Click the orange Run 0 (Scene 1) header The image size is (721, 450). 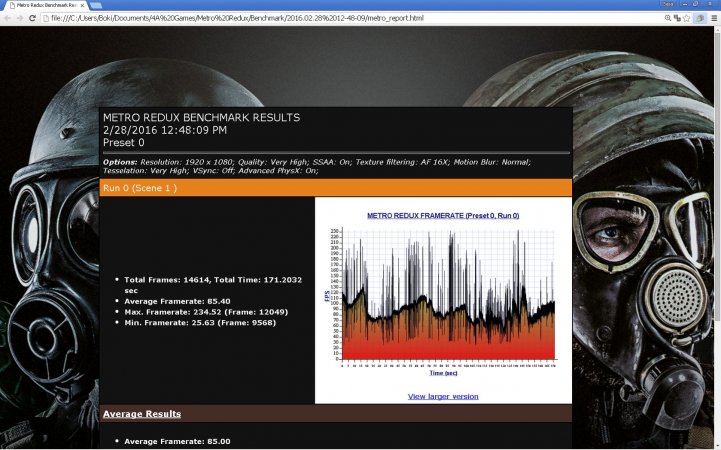[336, 188]
